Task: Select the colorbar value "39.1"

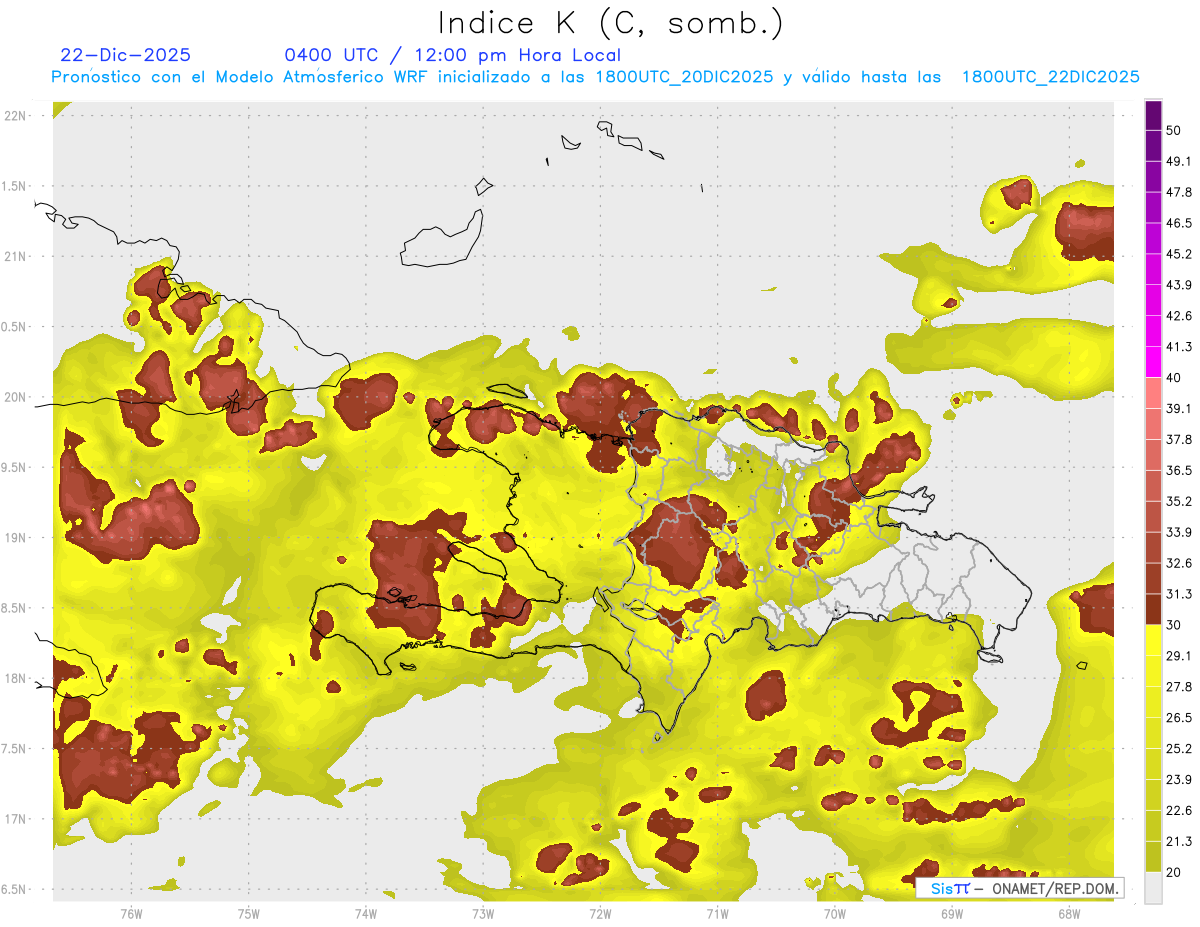Action: 1178,409
